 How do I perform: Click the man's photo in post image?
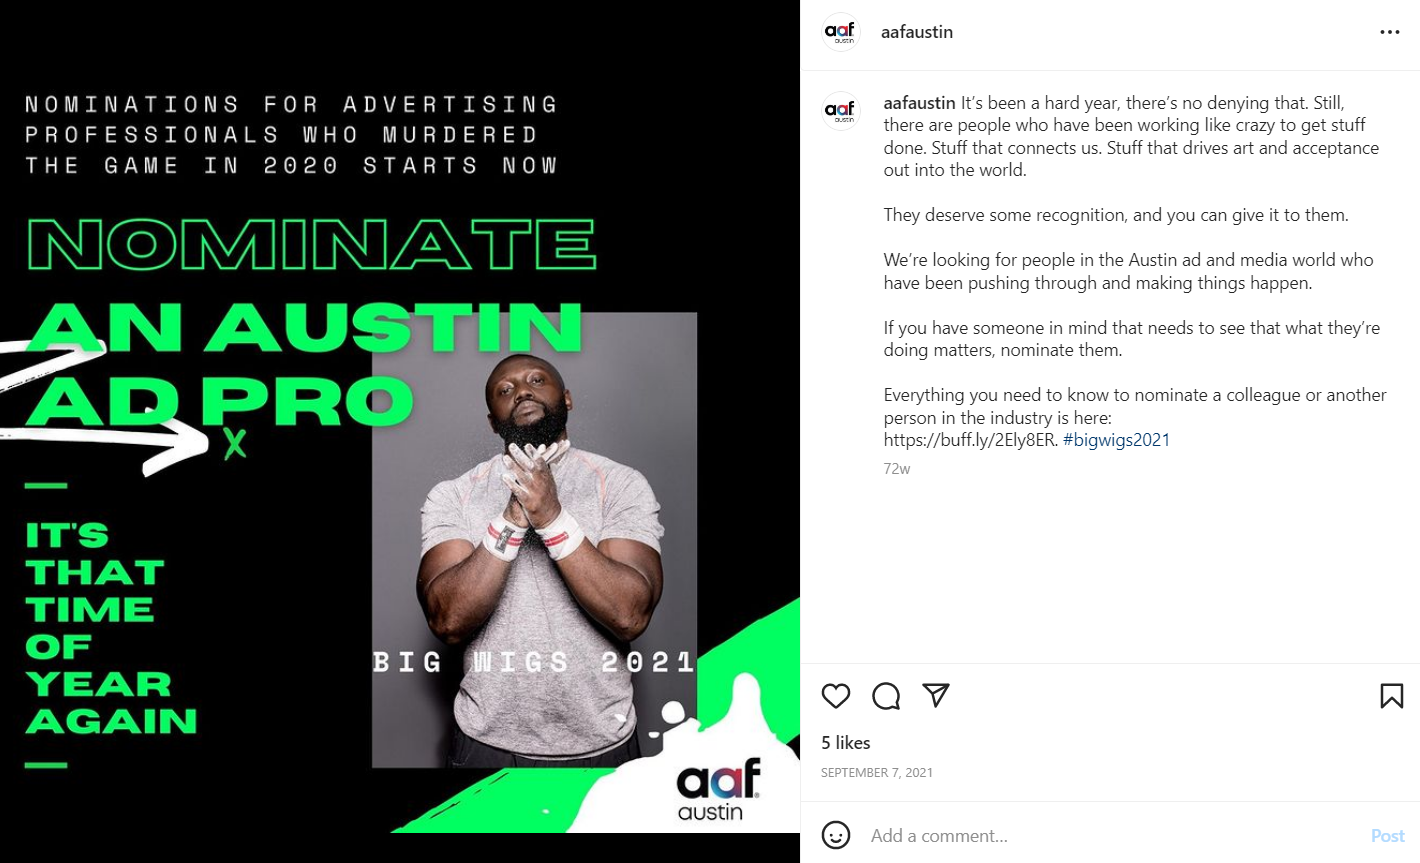coord(534,540)
